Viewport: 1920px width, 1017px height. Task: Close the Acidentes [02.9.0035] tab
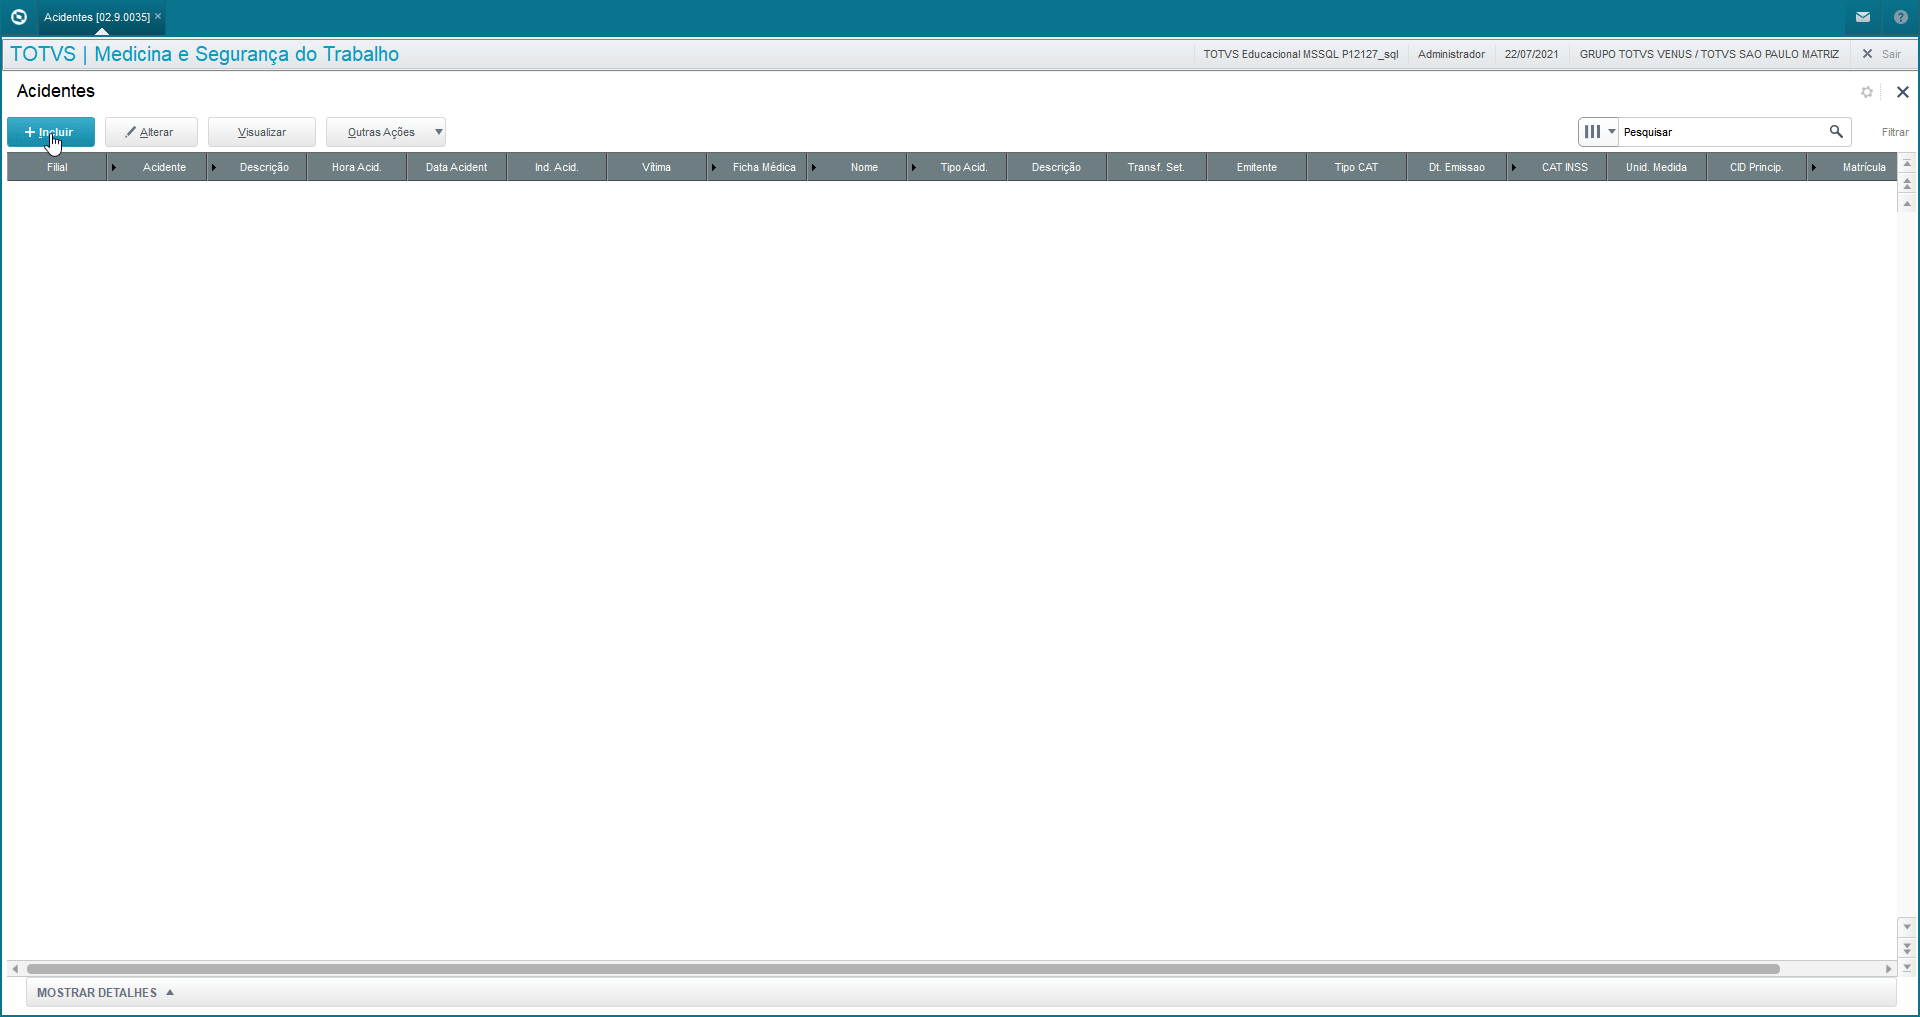(x=158, y=16)
